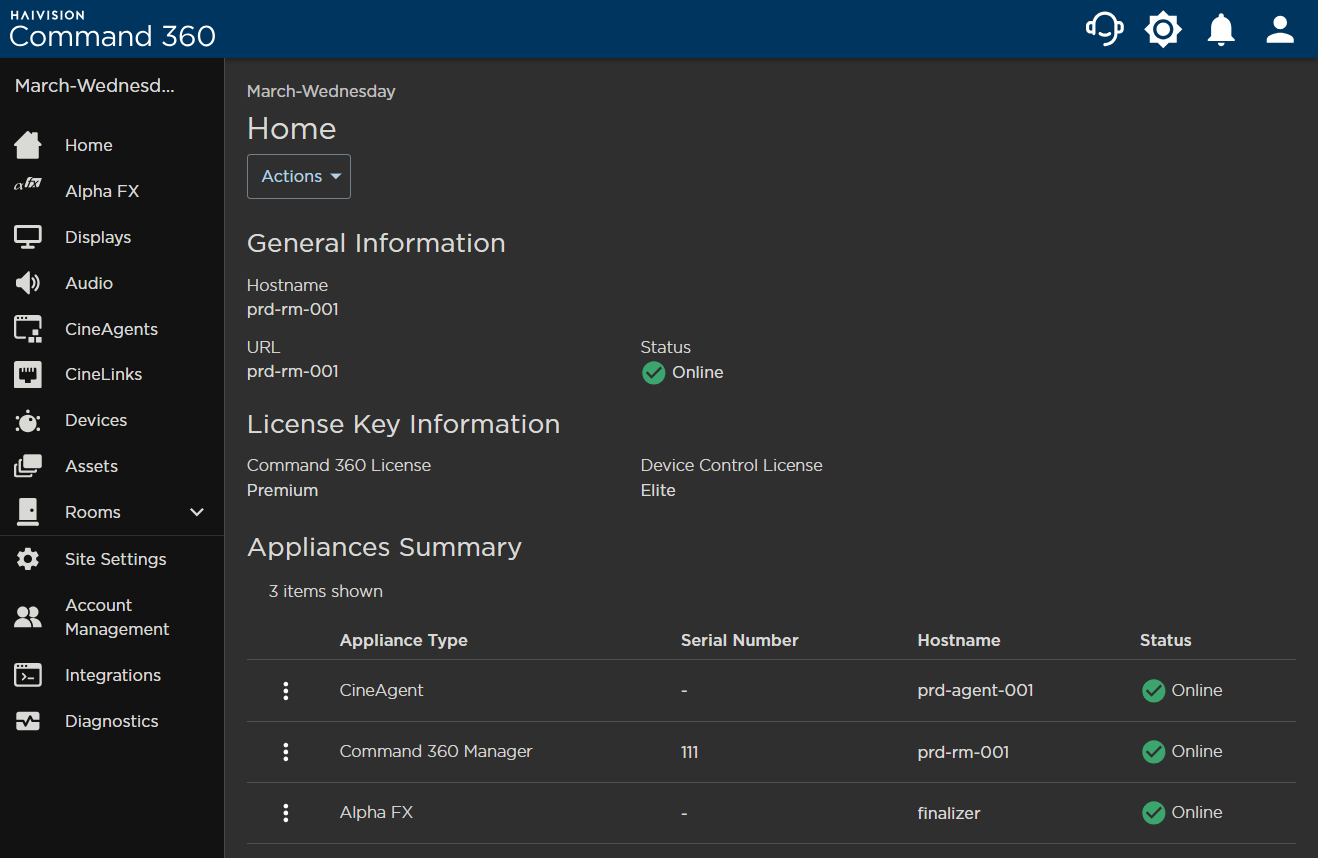Open the support headset icon
Image resolution: width=1318 pixels, height=858 pixels.
(x=1104, y=29)
